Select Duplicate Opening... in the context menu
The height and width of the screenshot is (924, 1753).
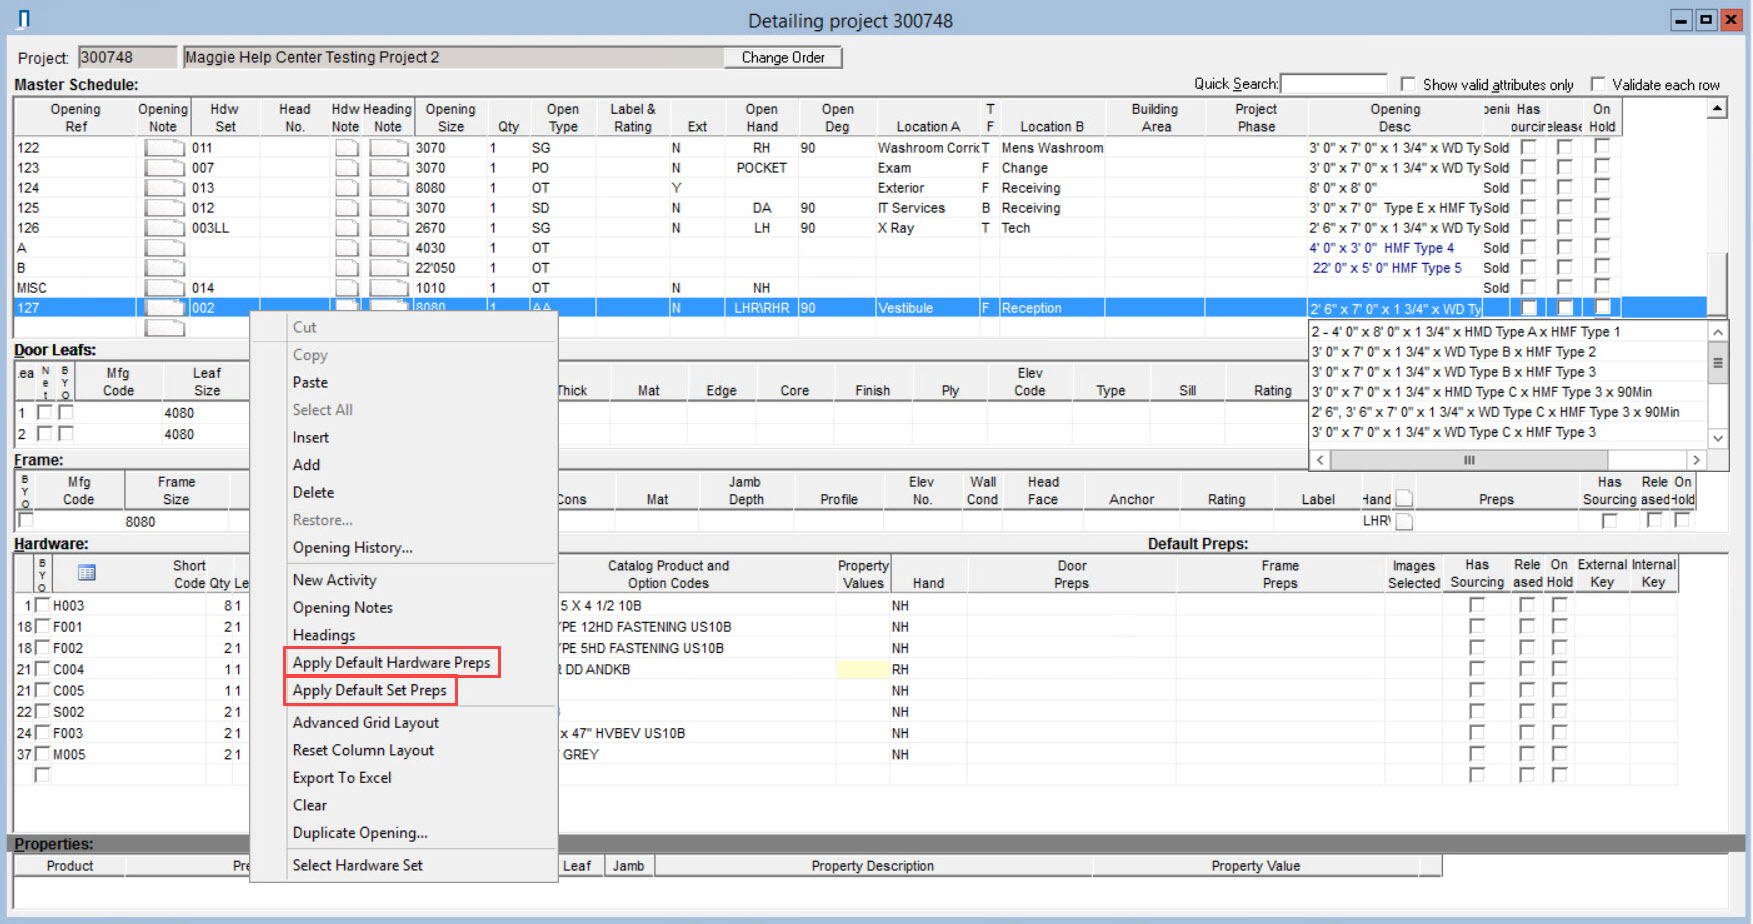click(x=359, y=833)
